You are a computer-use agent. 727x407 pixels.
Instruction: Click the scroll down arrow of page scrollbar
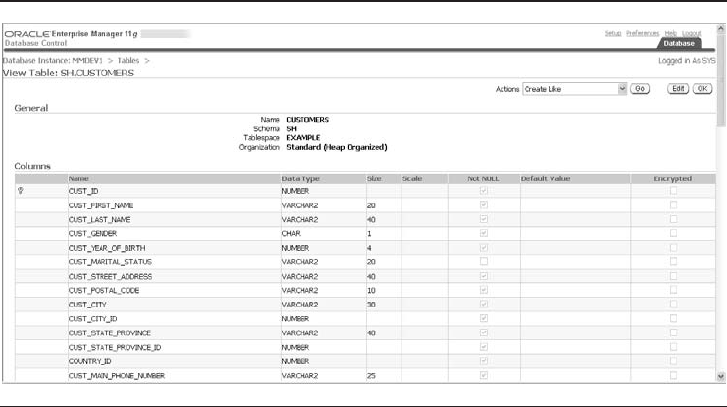coord(721,376)
